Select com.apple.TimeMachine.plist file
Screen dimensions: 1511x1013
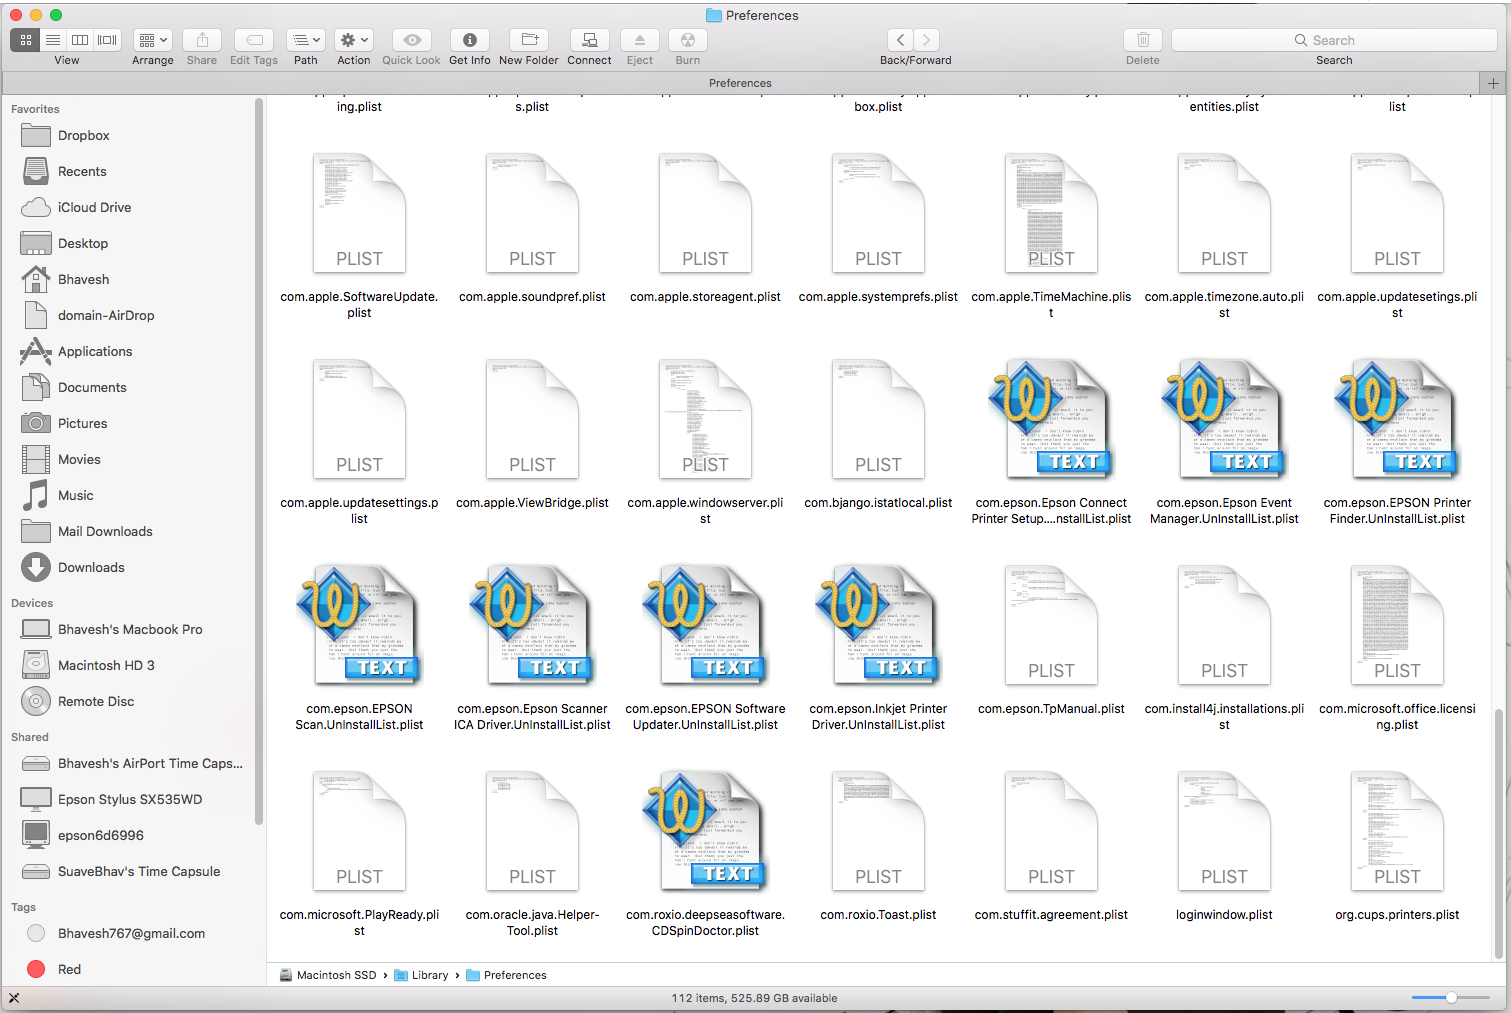point(1051,214)
